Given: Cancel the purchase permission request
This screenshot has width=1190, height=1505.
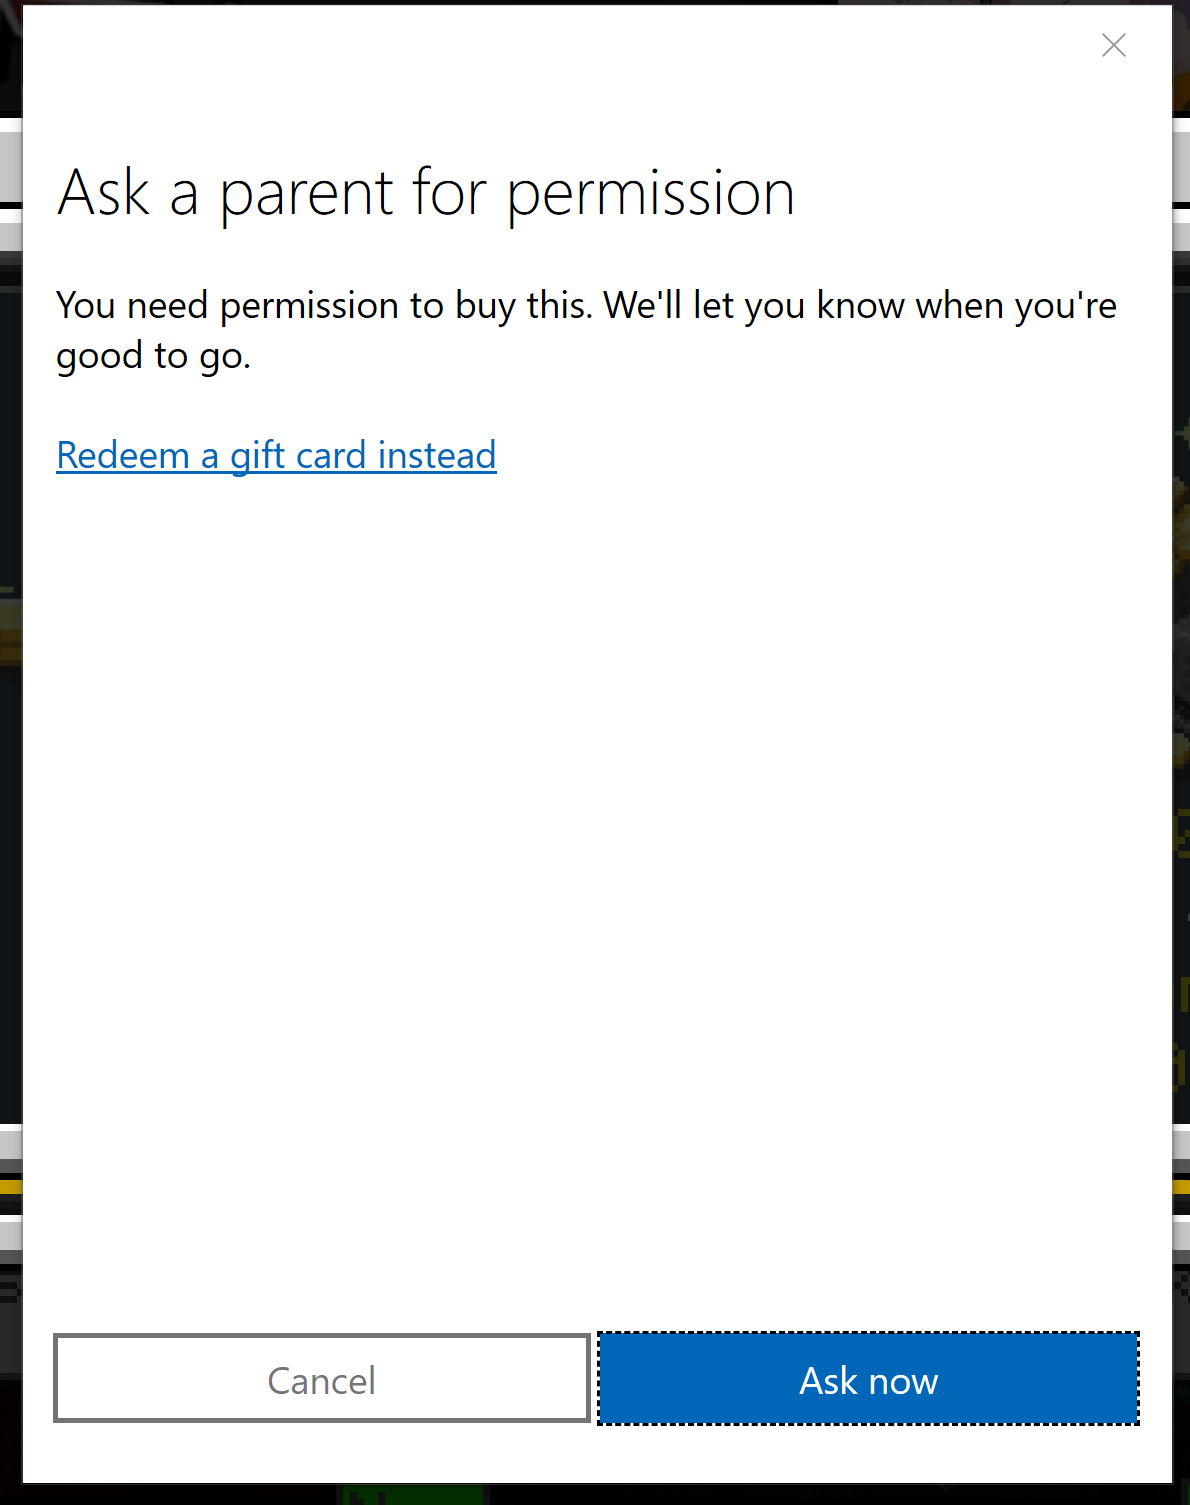Looking at the screenshot, I should pyautogui.click(x=322, y=1379).
